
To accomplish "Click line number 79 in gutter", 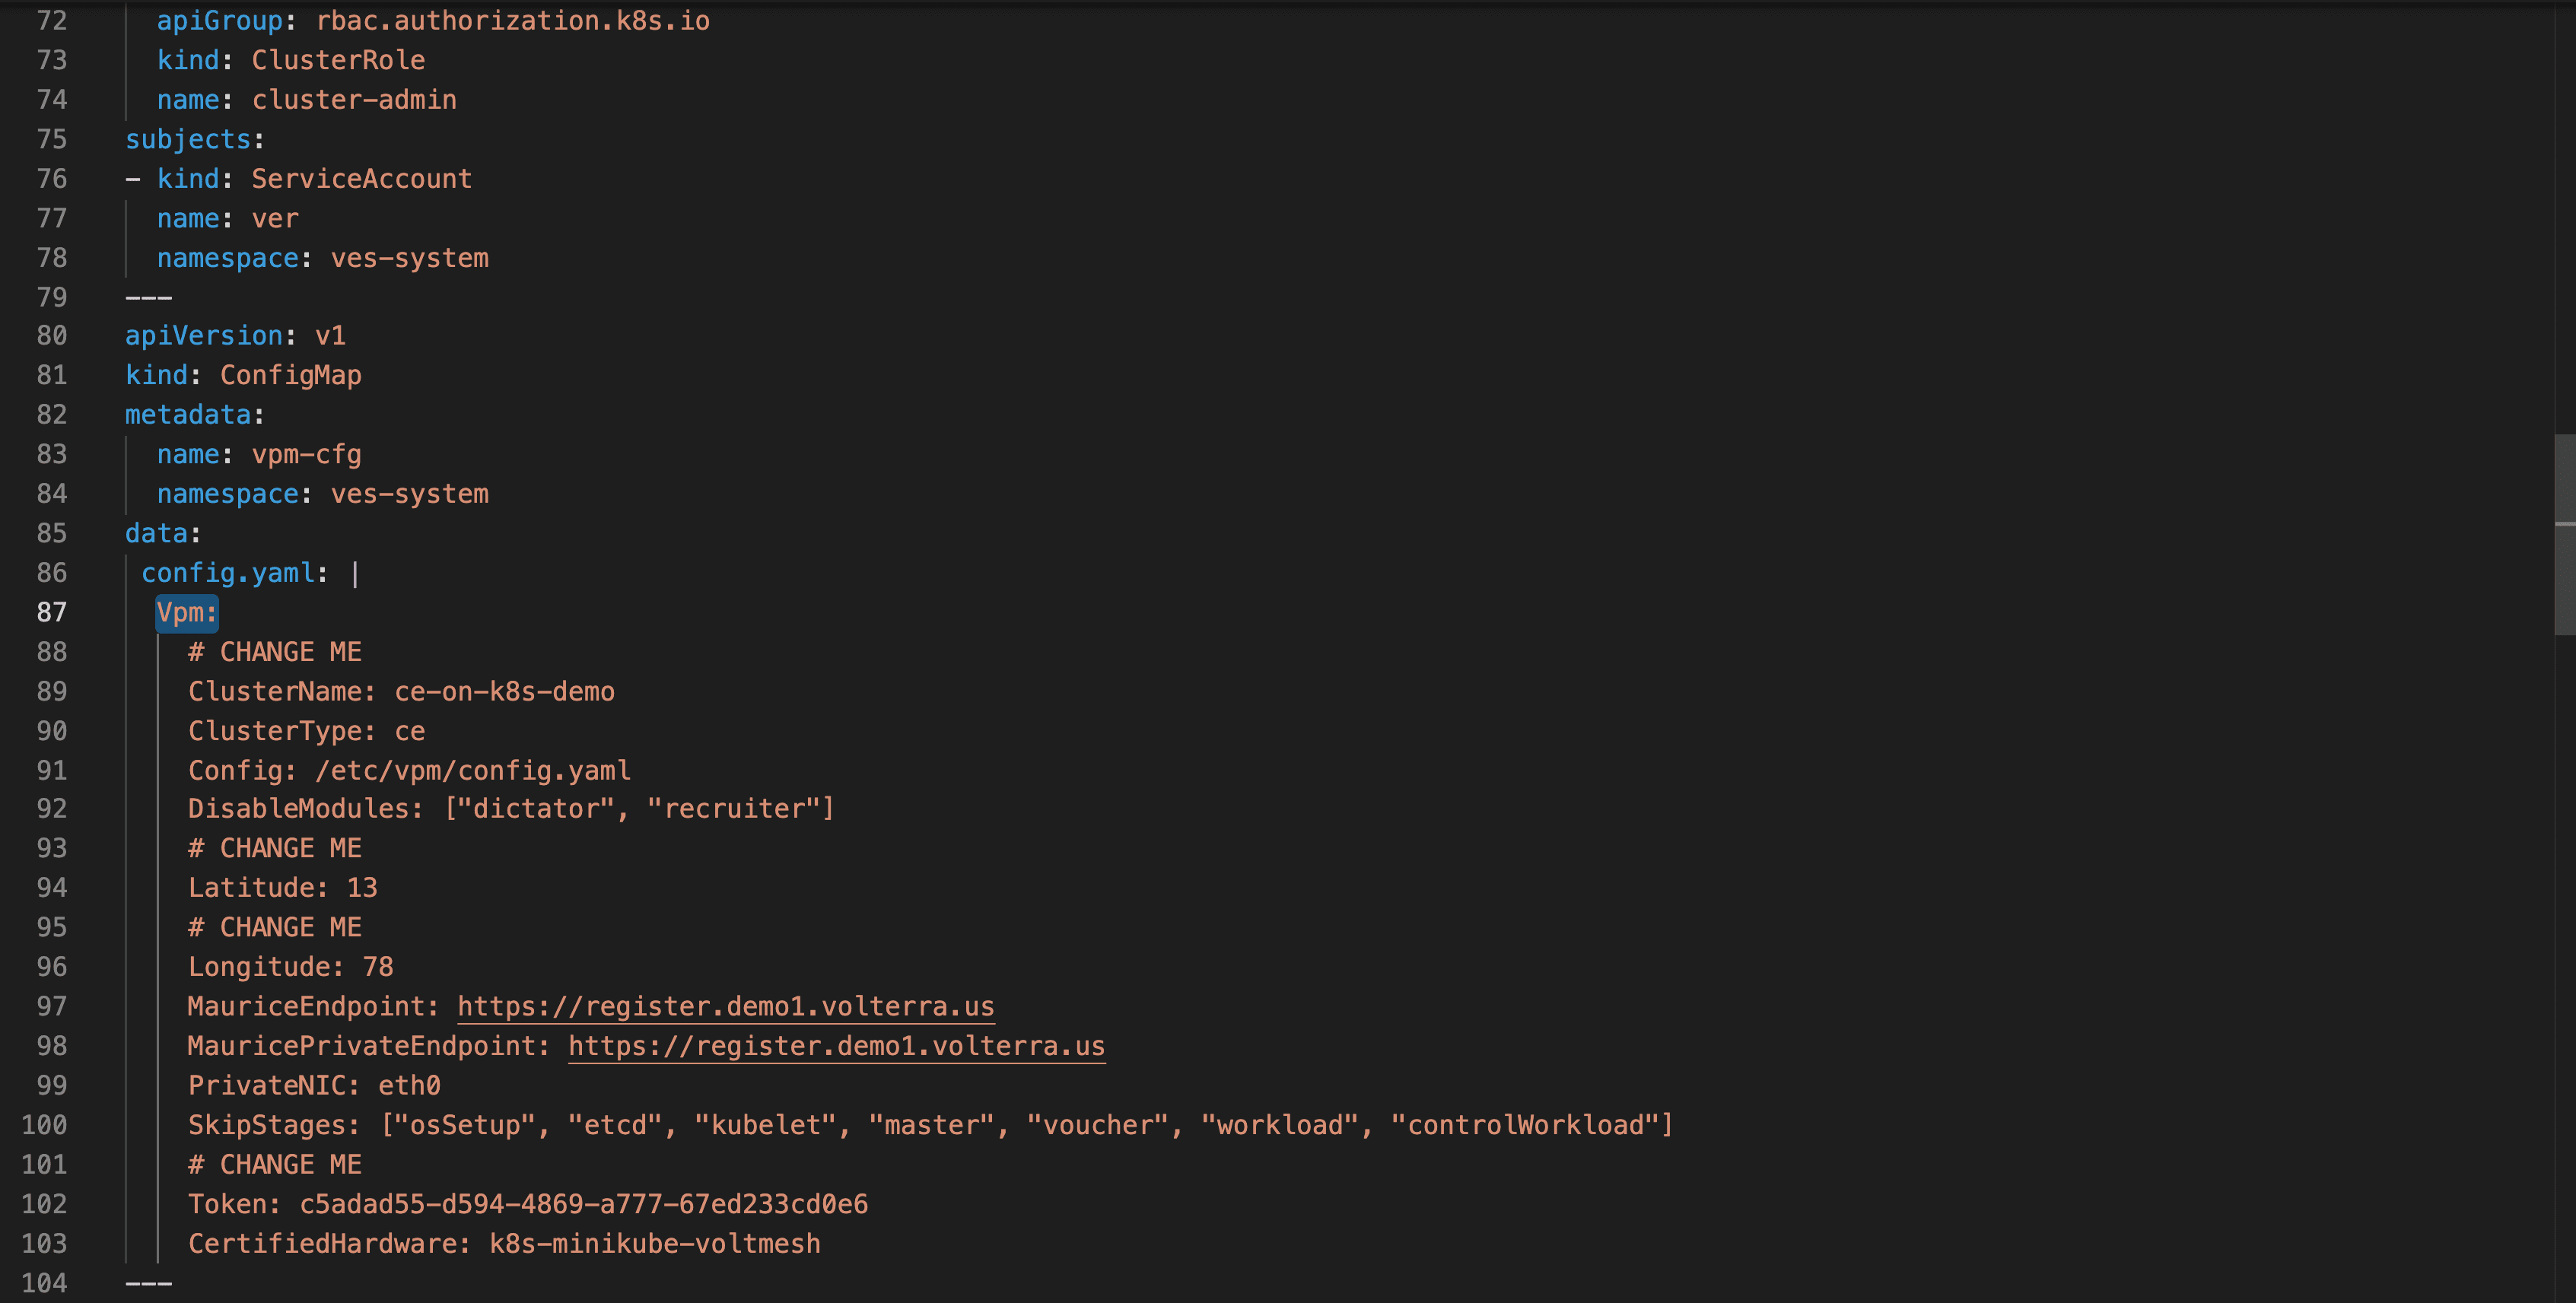I will (x=52, y=297).
